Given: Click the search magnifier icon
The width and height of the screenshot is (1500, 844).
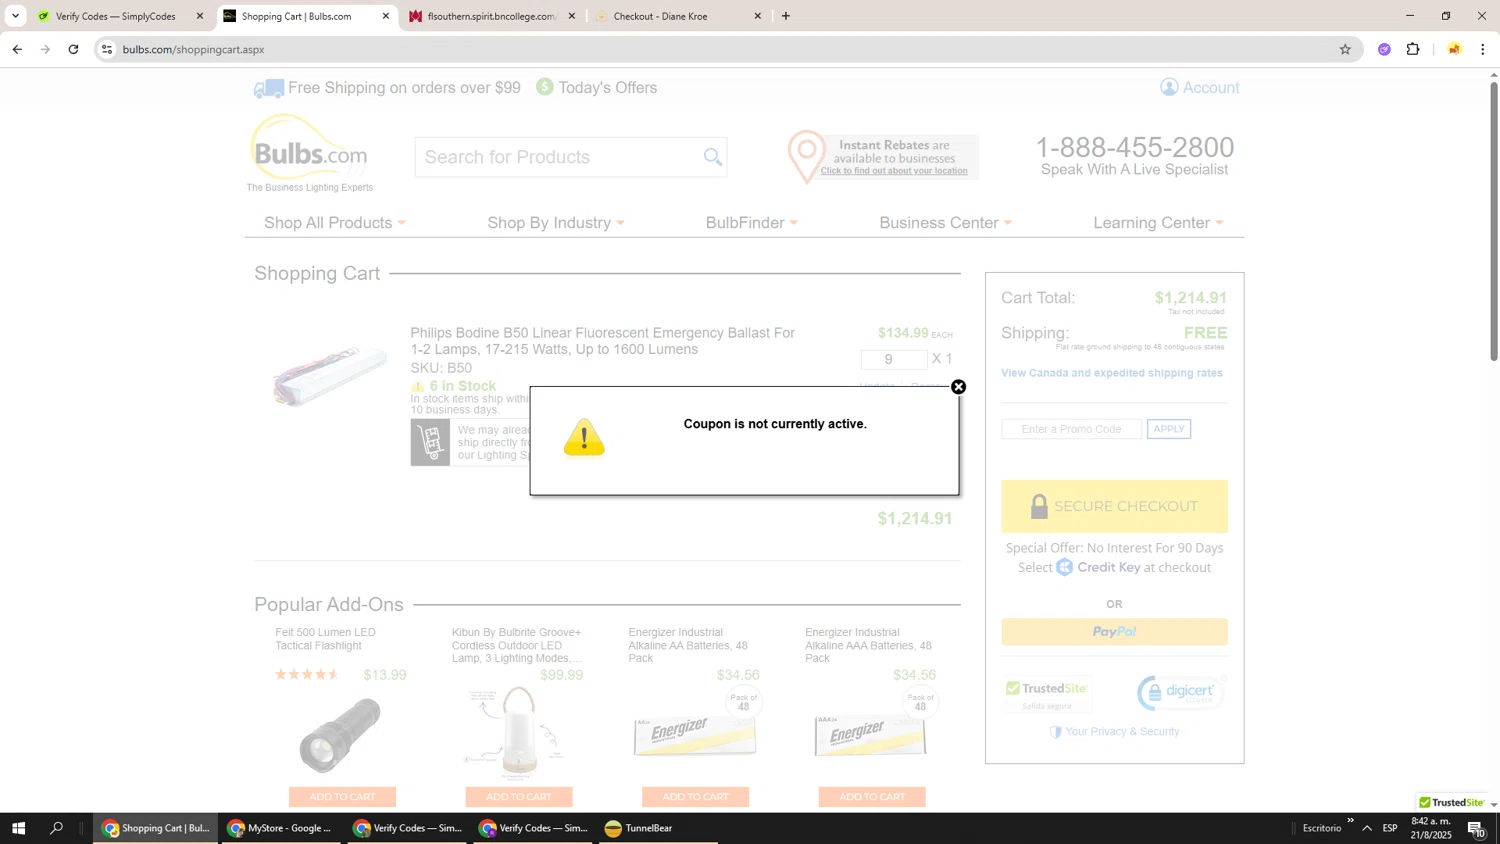Looking at the screenshot, I should pyautogui.click(x=712, y=157).
